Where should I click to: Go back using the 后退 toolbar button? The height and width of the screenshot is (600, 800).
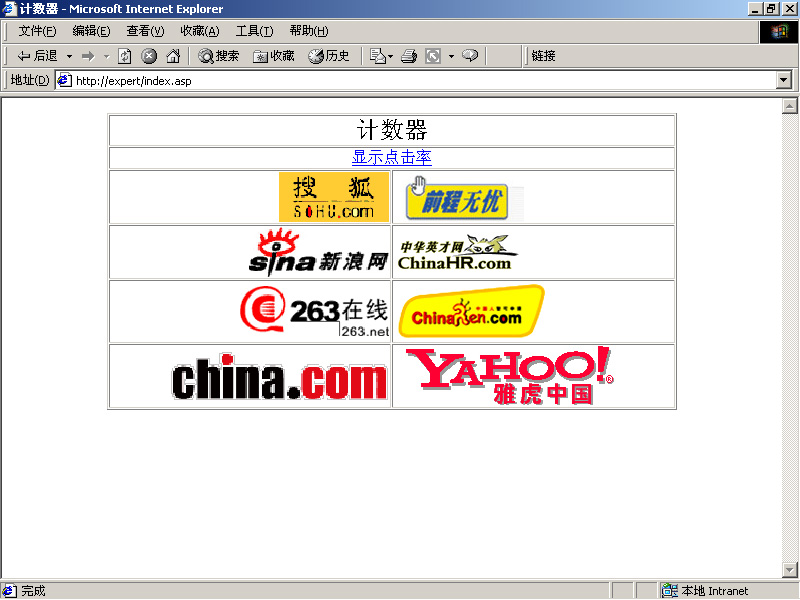pos(37,56)
